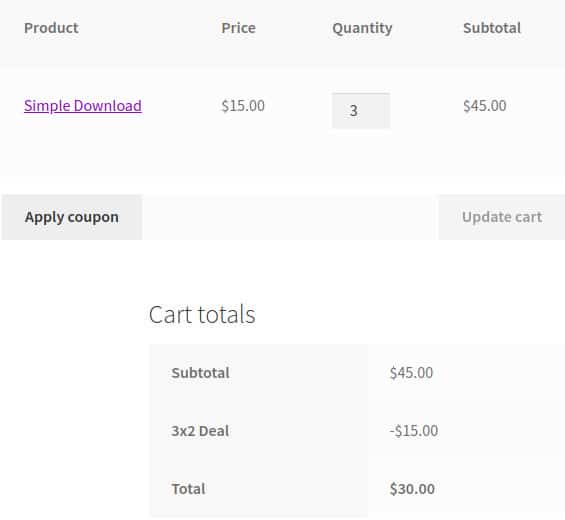Click the Subtotal column header in cart table

tap(492, 28)
